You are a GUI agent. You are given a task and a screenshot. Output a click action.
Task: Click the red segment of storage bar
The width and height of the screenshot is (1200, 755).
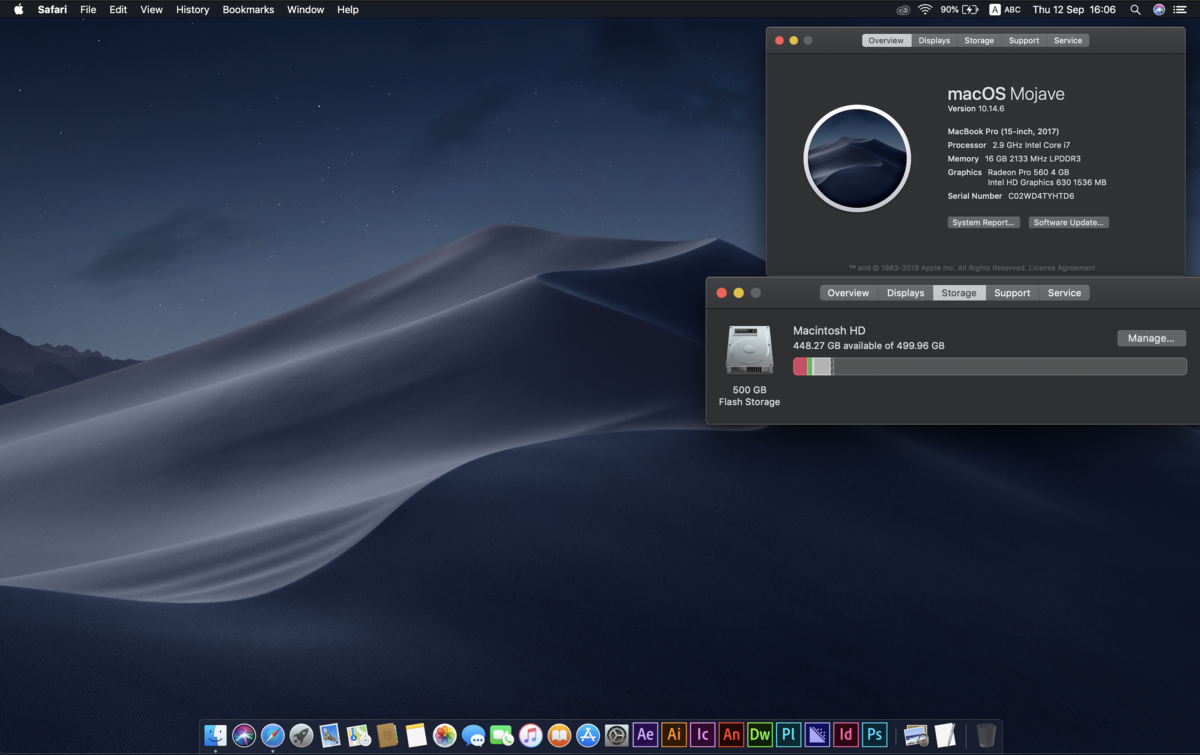pos(800,367)
